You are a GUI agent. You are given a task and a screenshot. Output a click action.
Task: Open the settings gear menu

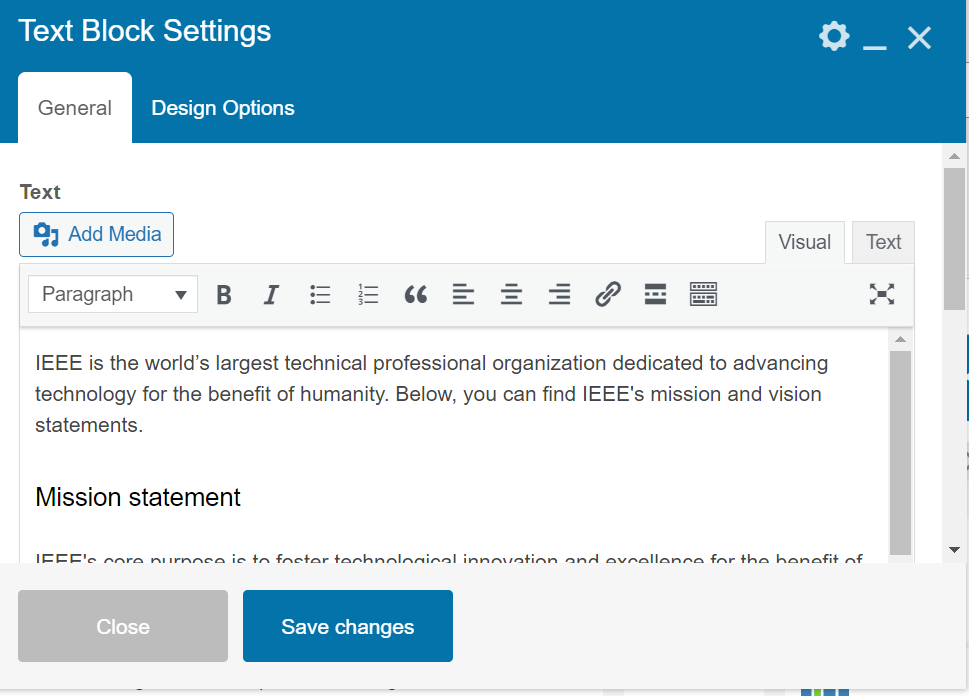pos(833,36)
